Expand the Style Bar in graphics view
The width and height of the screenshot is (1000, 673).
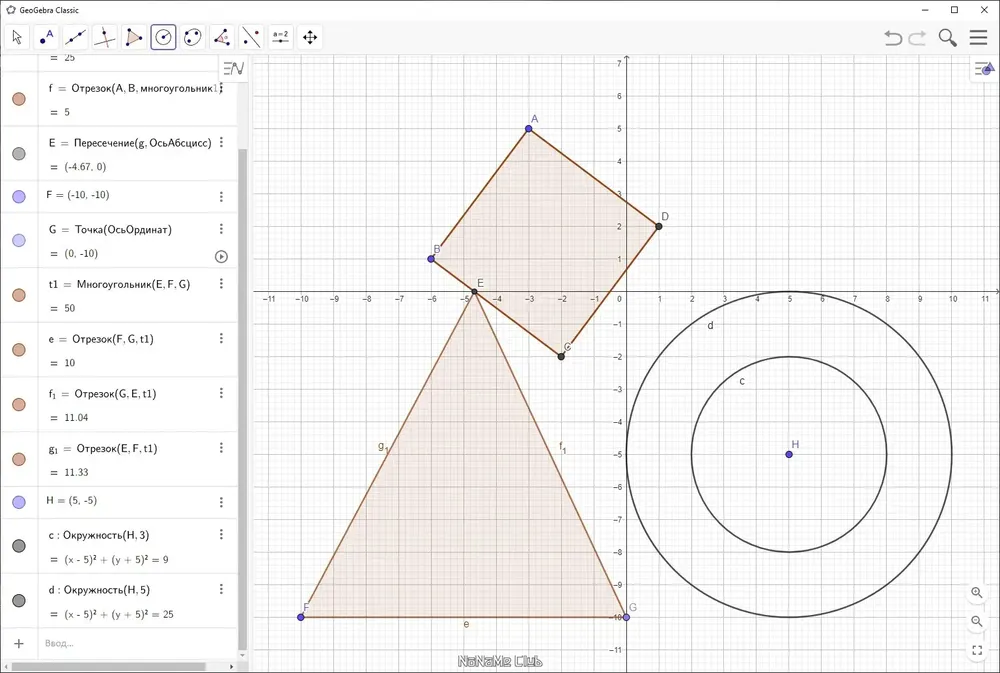pyautogui.click(x=984, y=69)
